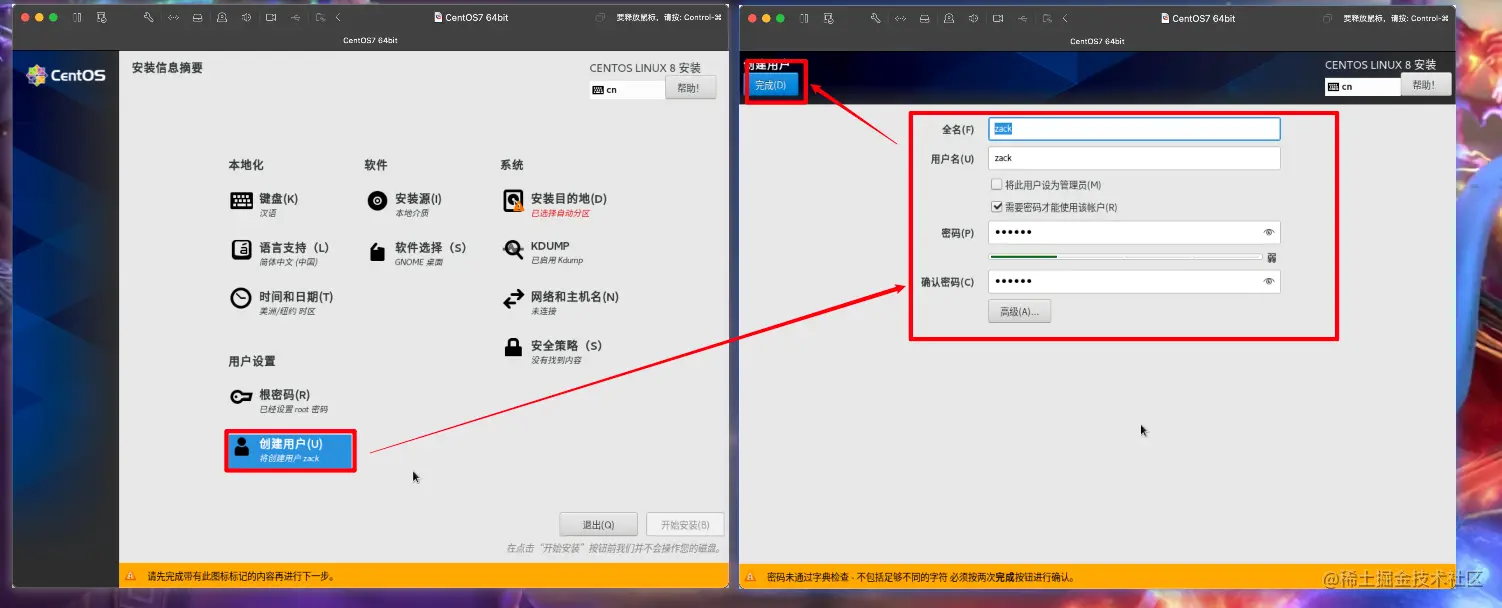Viewport: 1502px width, 608px height.
Task: Click sound speaker icon in right toolbar
Action: [x=973, y=18]
